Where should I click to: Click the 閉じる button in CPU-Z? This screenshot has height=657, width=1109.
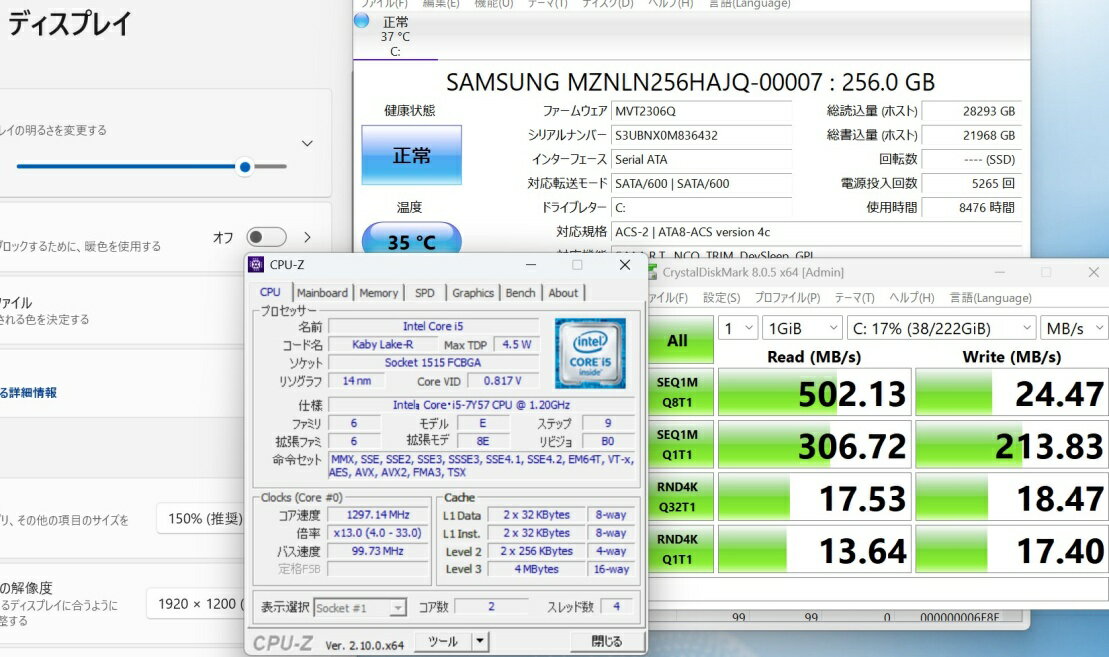click(606, 641)
